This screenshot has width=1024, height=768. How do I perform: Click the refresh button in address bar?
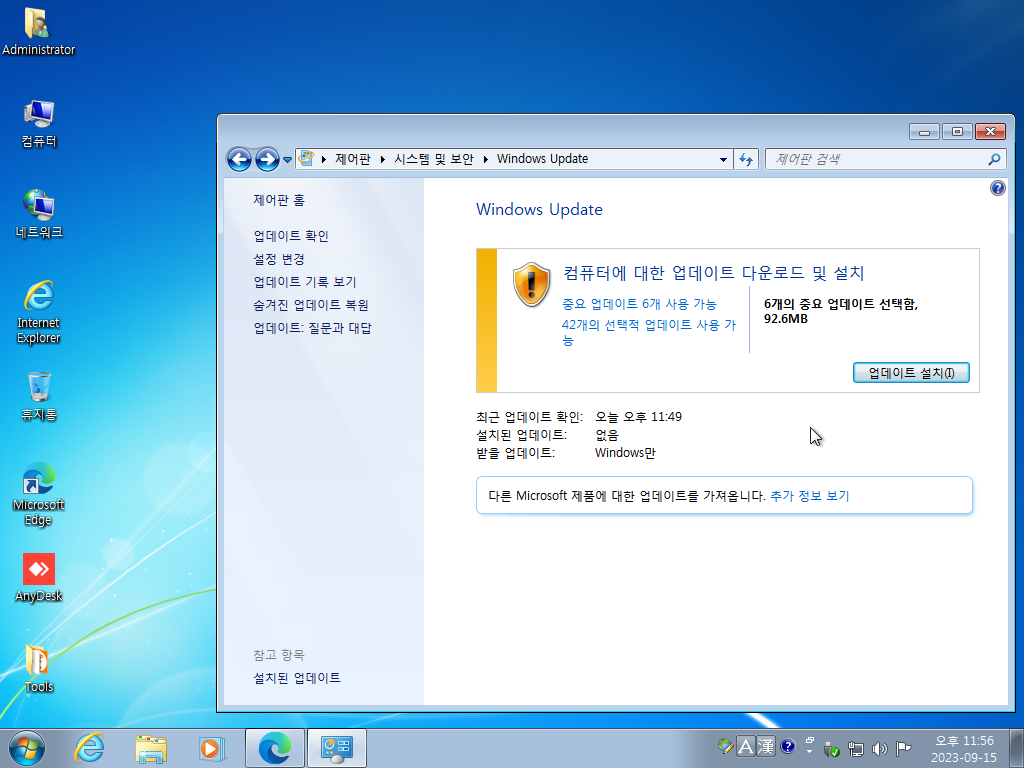pos(746,159)
